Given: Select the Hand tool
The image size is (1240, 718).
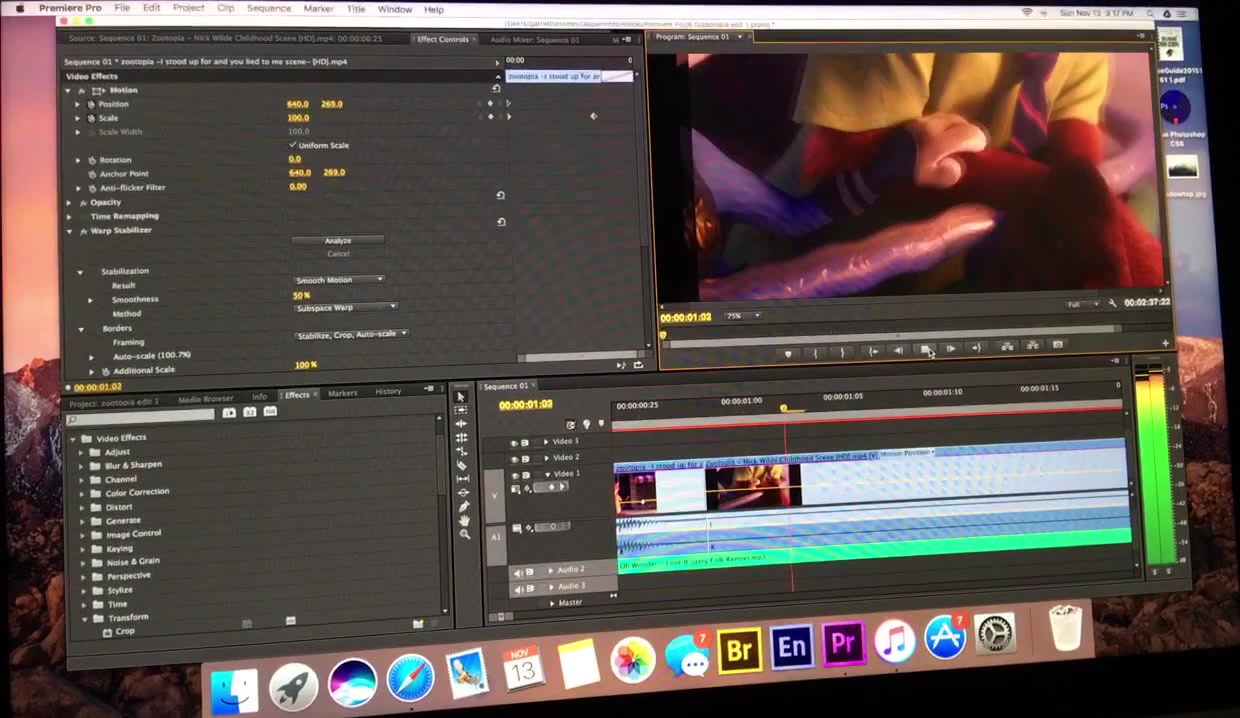Looking at the screenshot, I should (463, 520).
